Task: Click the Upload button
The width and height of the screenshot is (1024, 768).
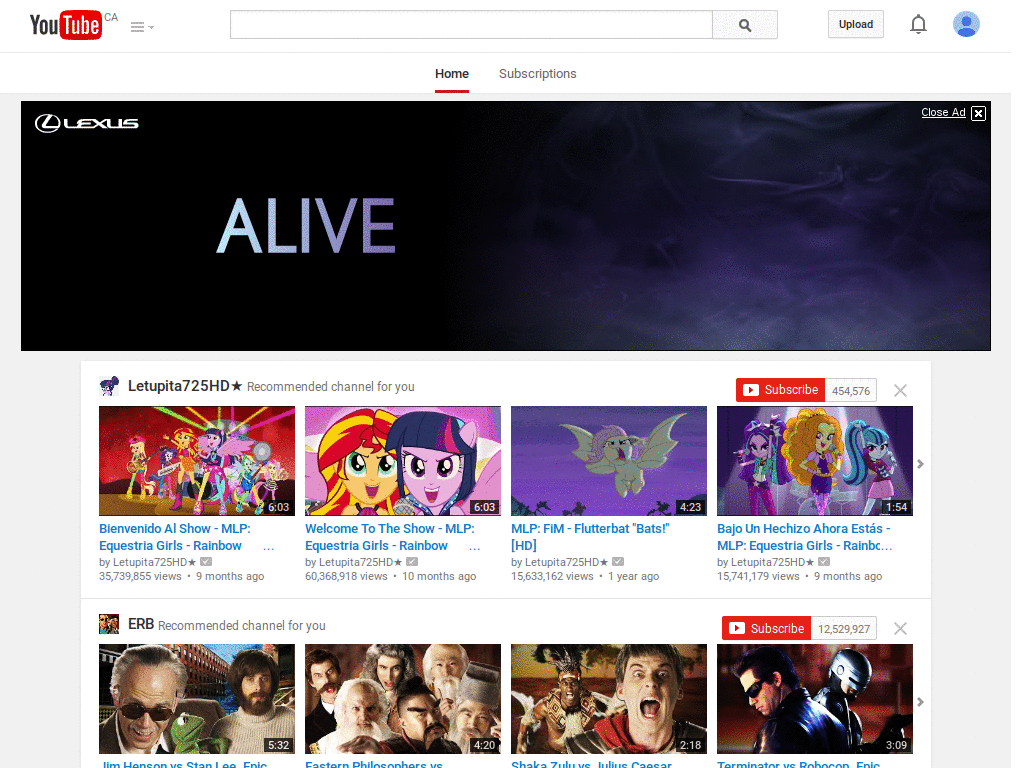Action: [856, 24]
